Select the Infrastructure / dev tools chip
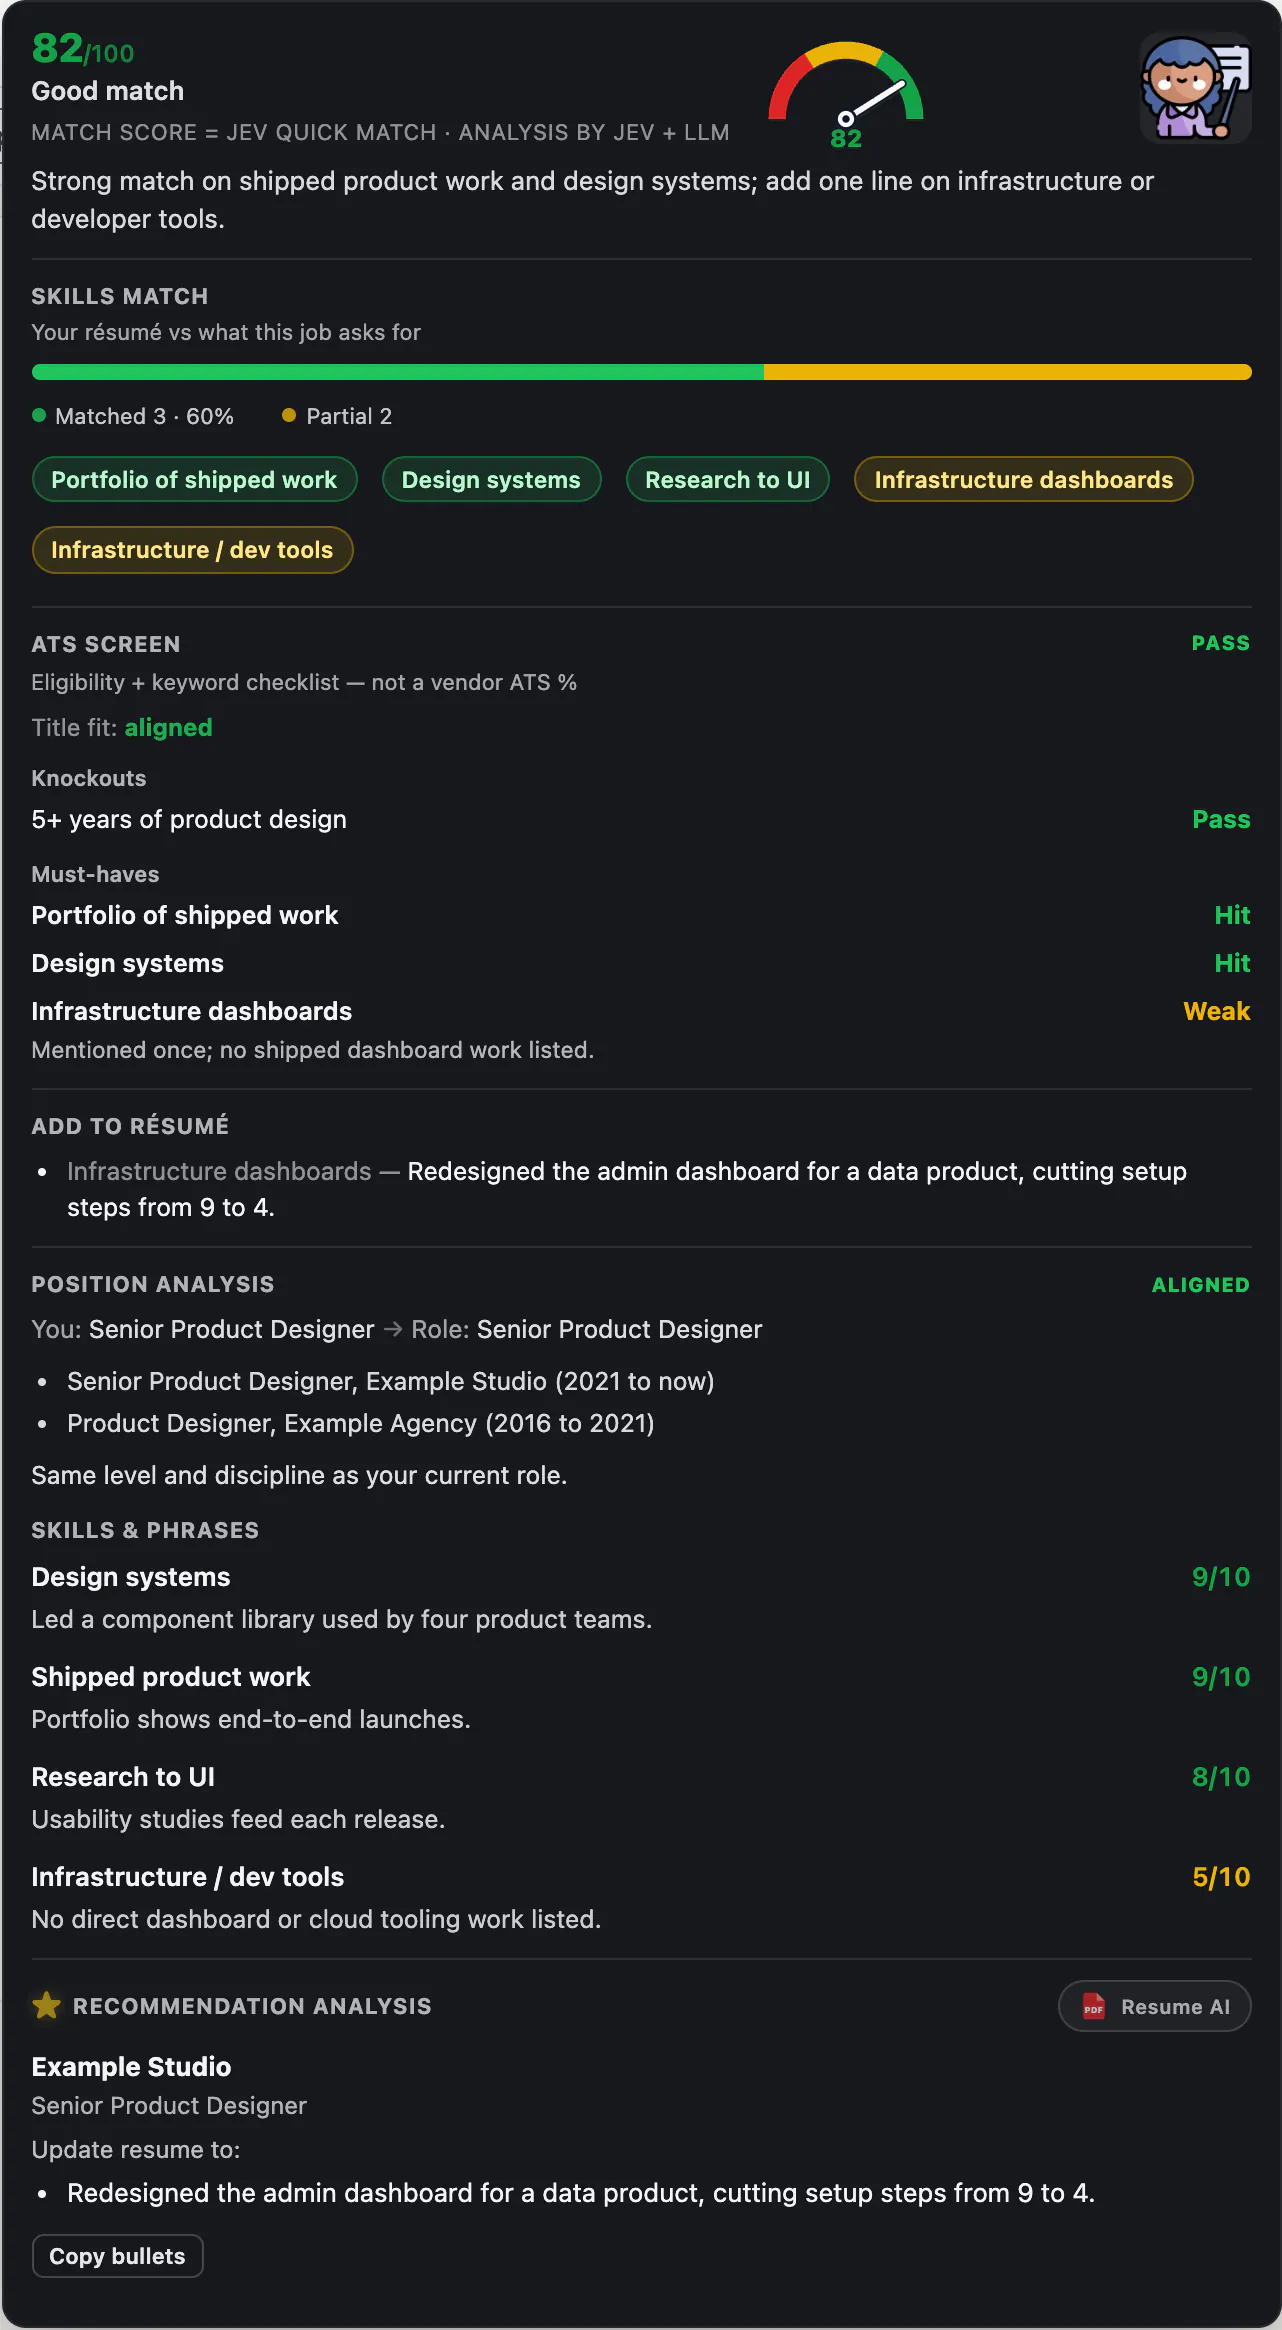Image resolution: width=1282 pixels, height=2330 pixels. tap(192, 550)
